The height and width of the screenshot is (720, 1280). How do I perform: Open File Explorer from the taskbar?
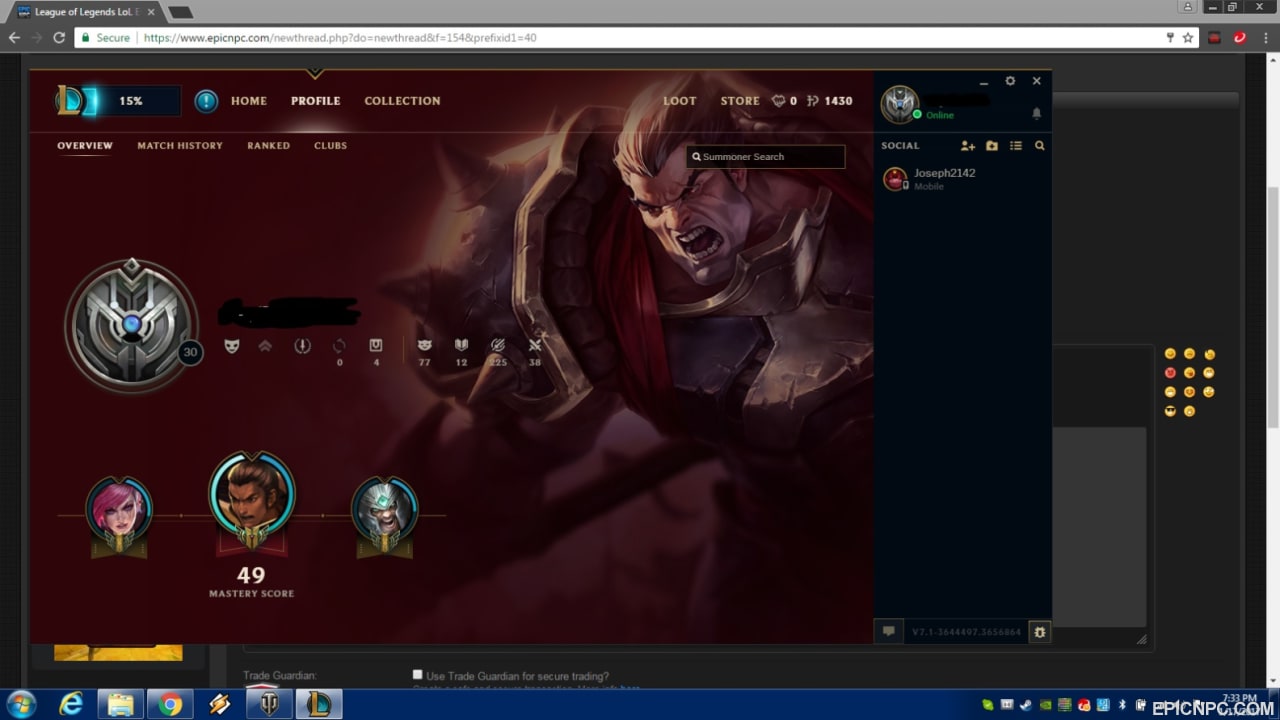click(x=120, y=704)
